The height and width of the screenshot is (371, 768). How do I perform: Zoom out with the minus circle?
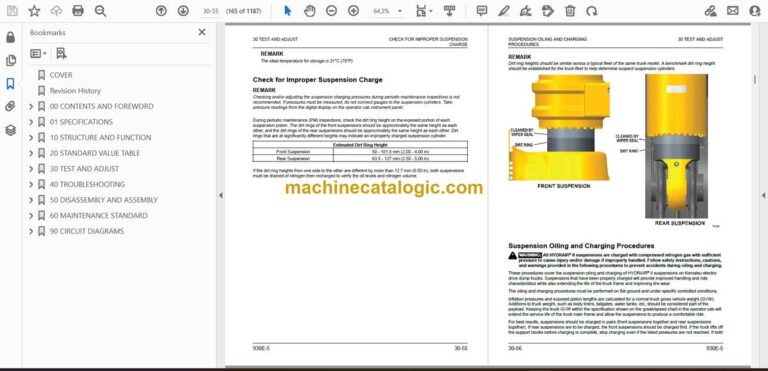click(332, 11)
